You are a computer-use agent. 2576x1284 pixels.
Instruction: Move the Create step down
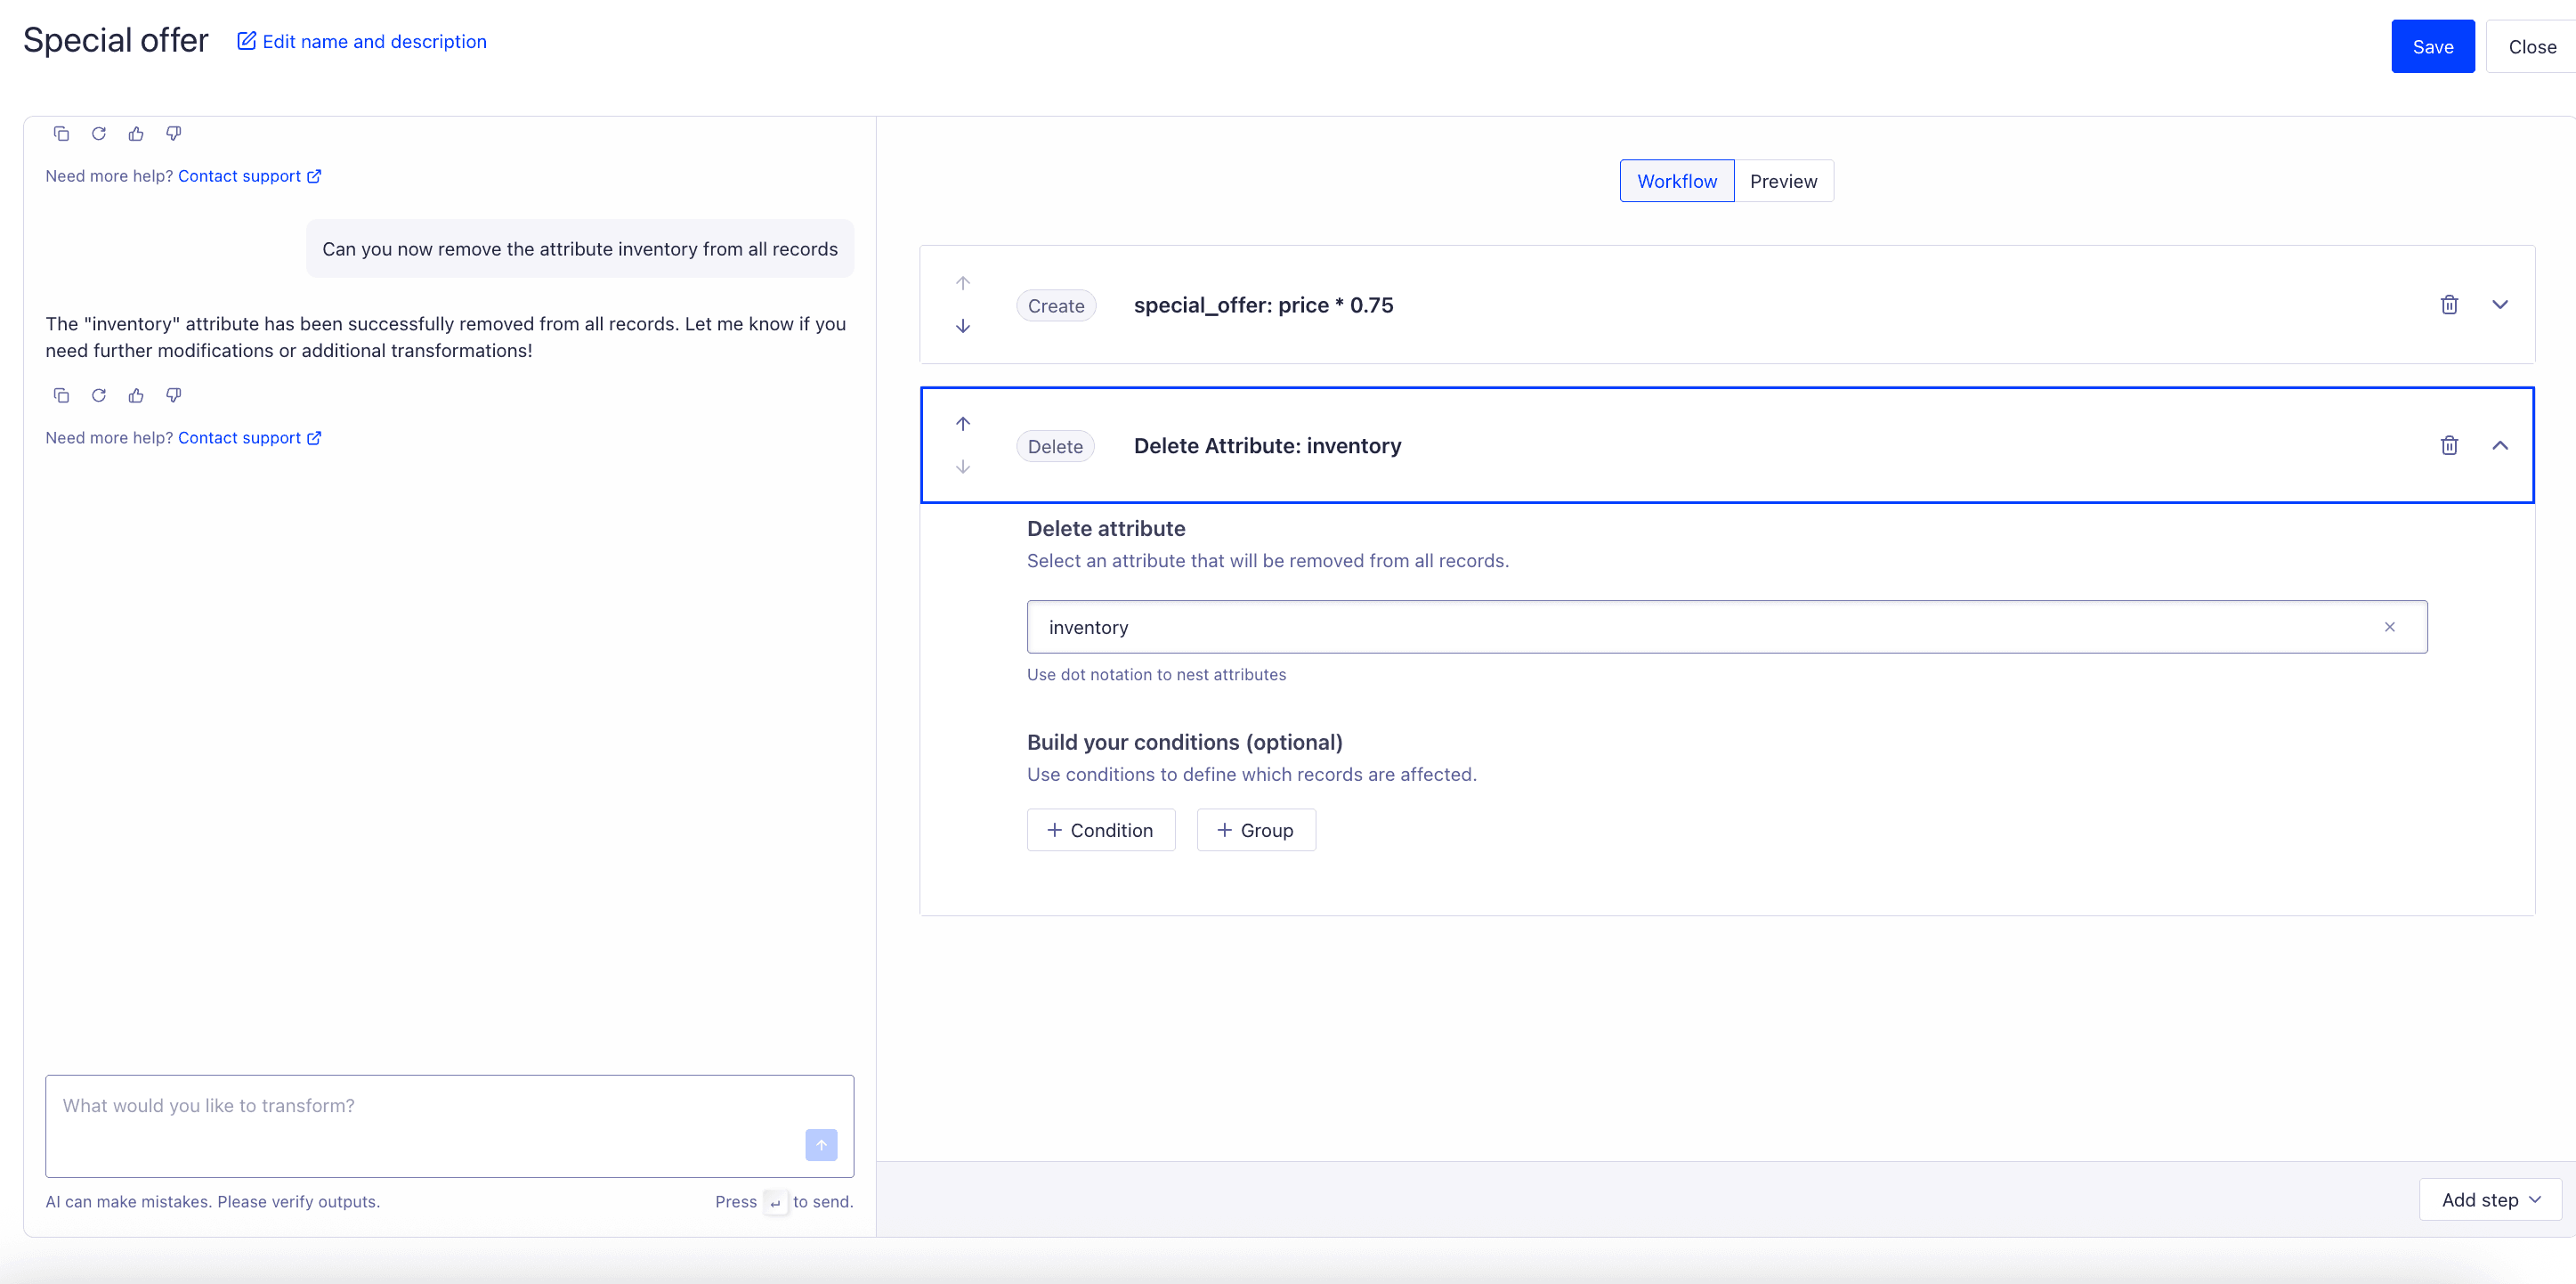pyautogui.click(x=962, y=326)
